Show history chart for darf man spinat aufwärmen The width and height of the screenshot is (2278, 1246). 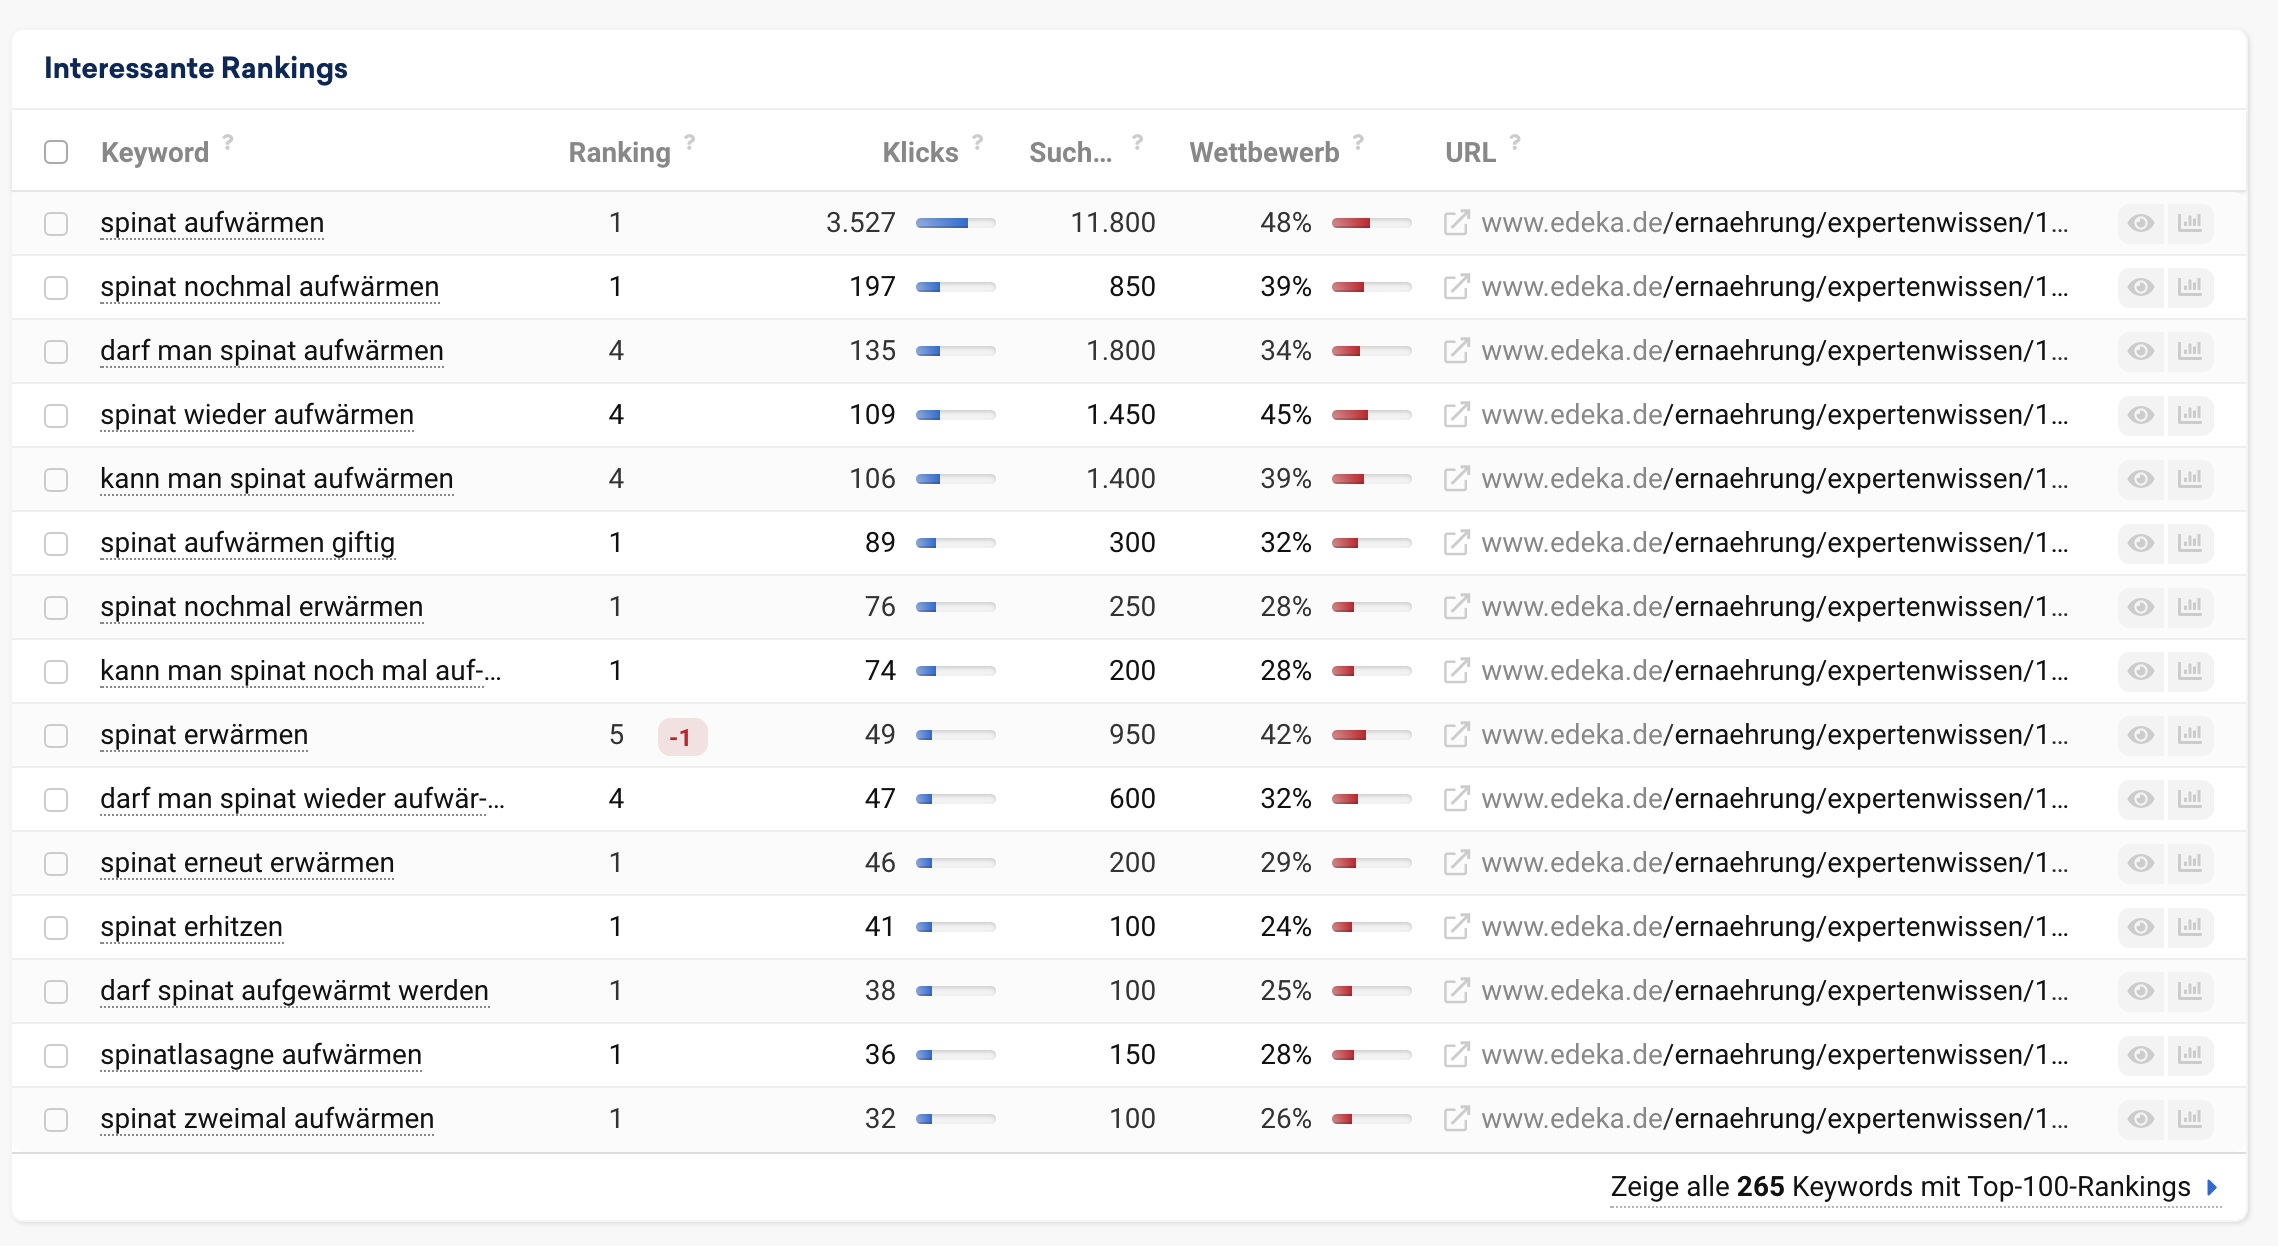tap(2190, 351)
